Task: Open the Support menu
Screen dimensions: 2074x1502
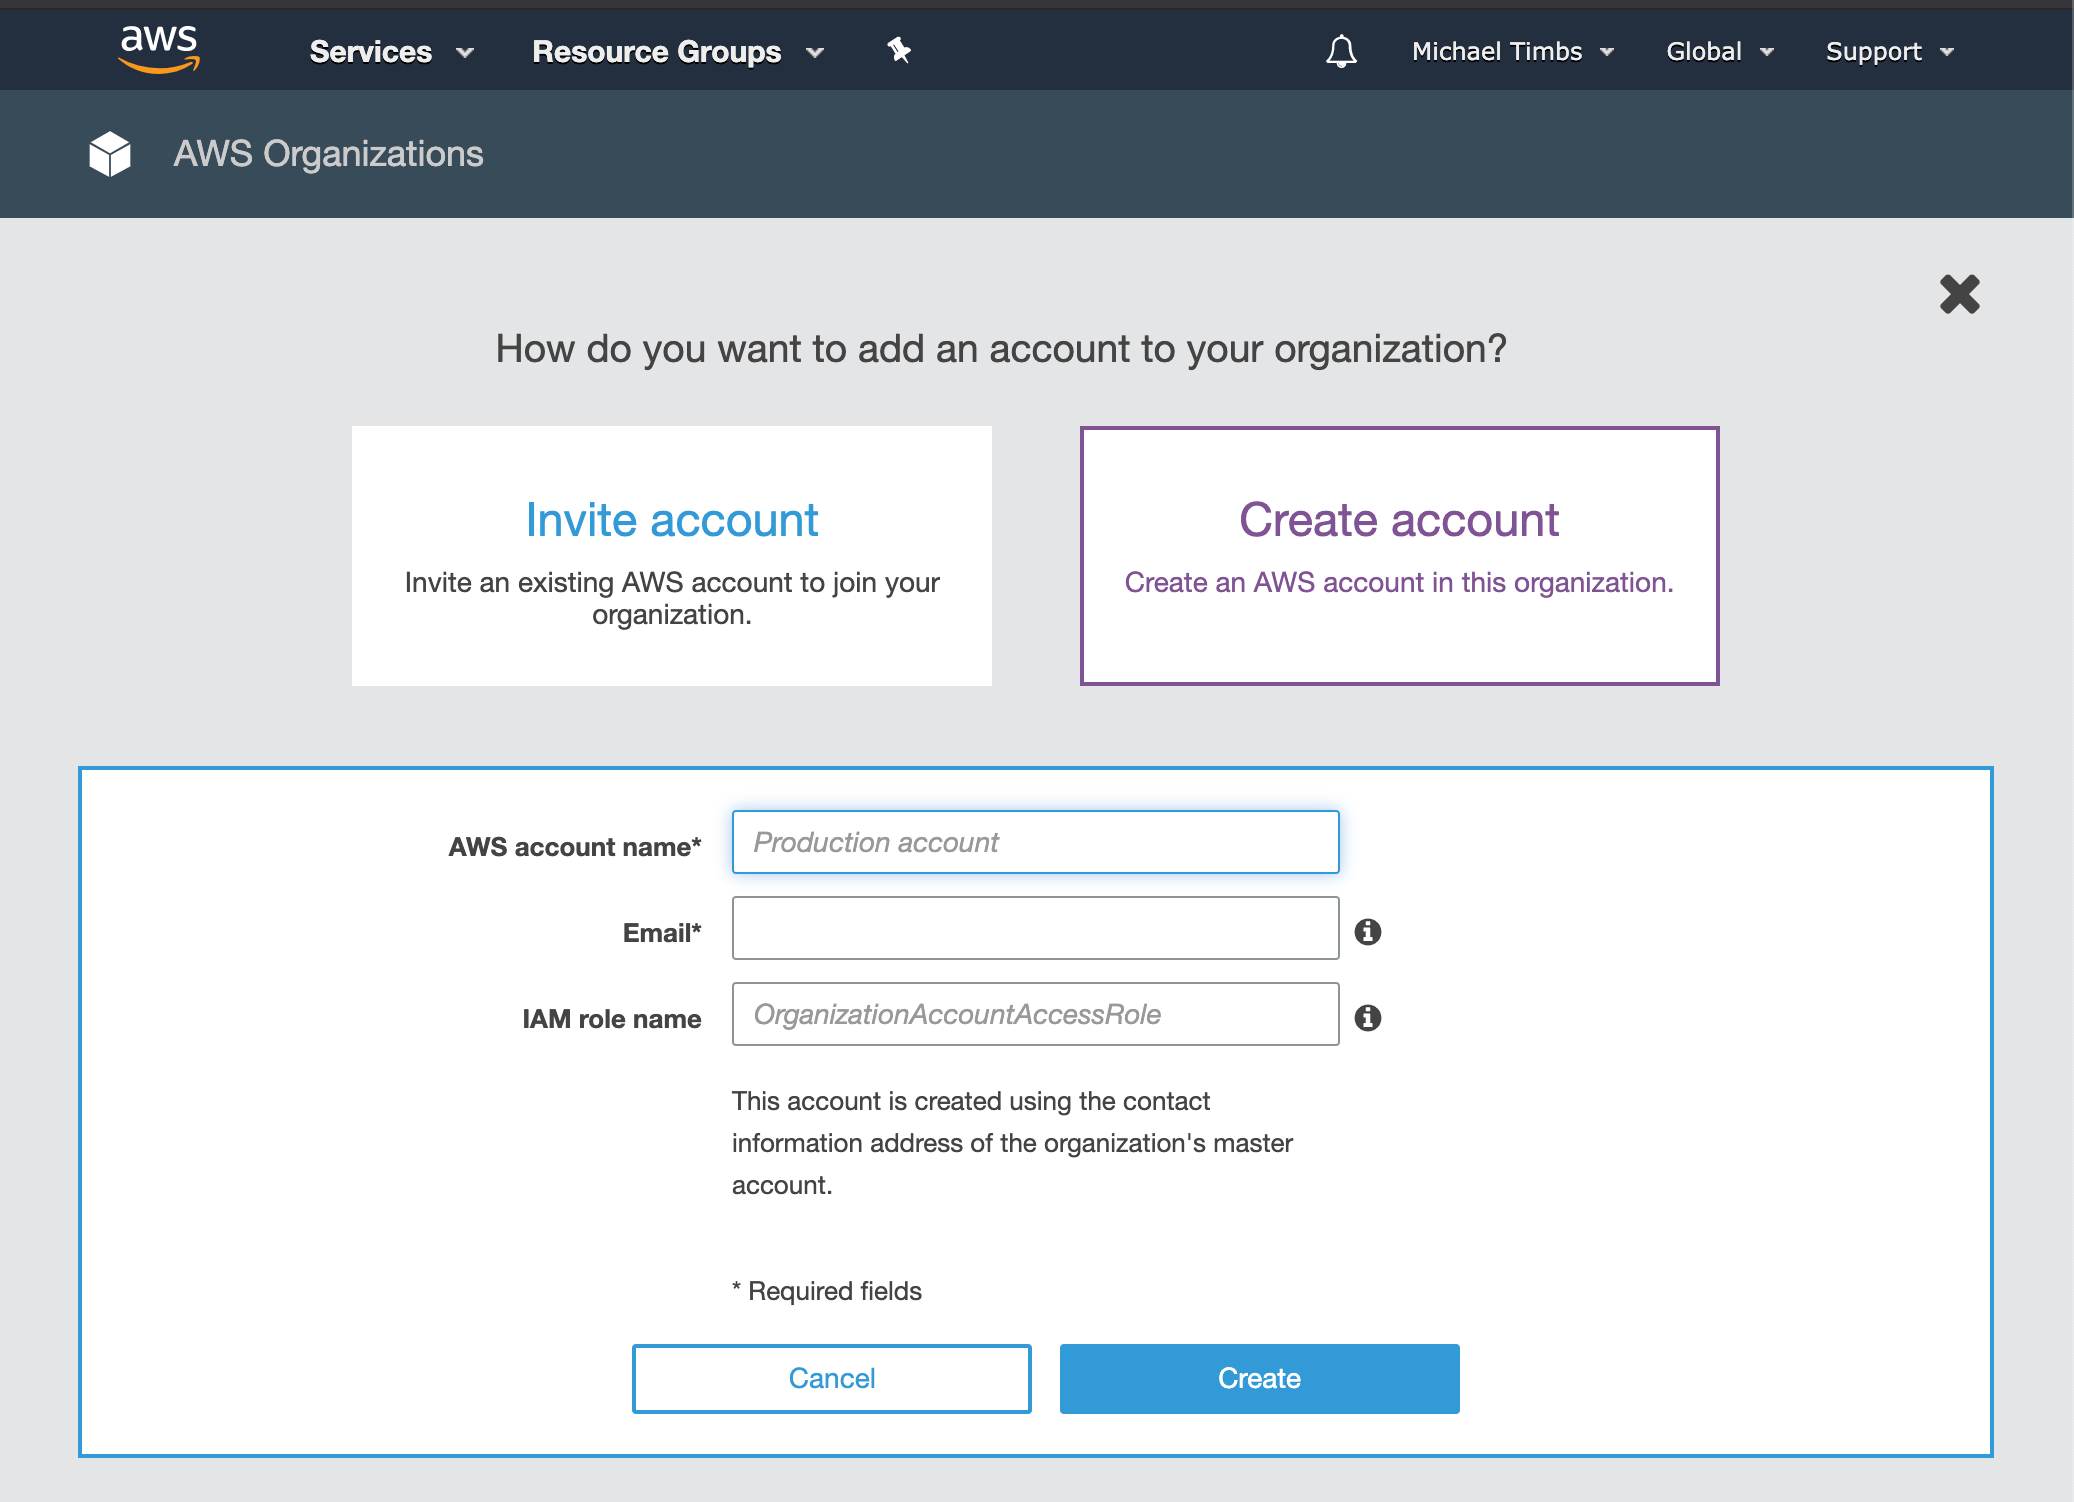Action: pyautogui.click(x=1889, y=51)
